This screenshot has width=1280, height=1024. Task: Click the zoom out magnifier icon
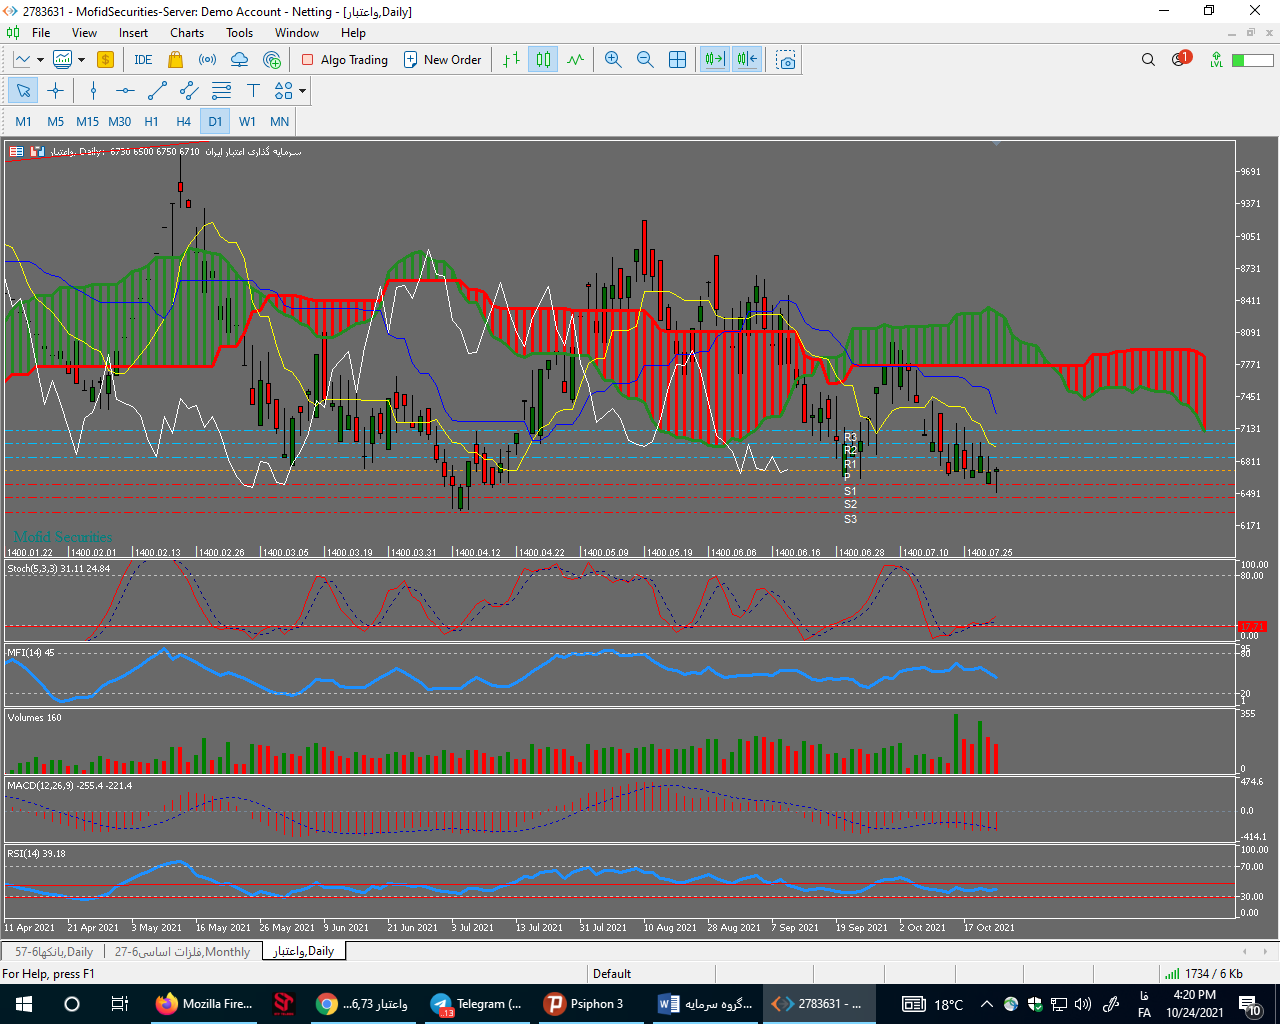pyautogui.click(x=645, y=60)
